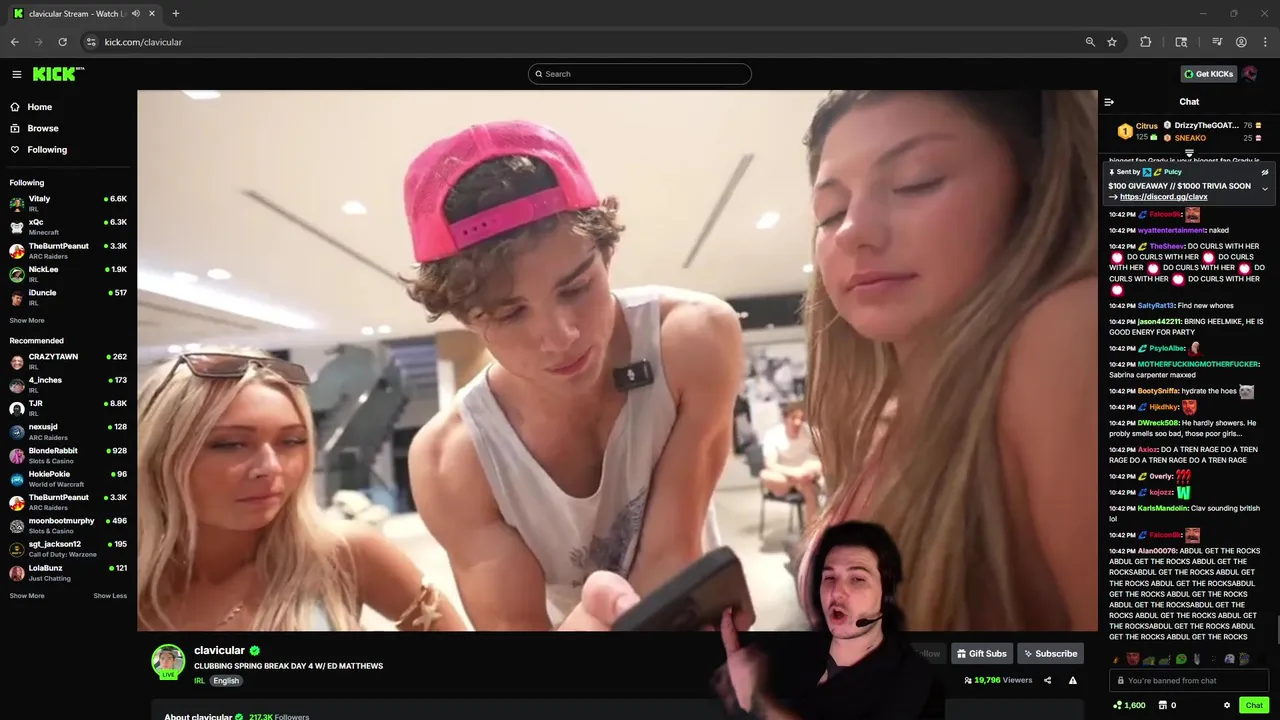Open iDuncle channel in Following
Screen dimensions: 1280x720
pyautogui.click(x=68, y=297)
